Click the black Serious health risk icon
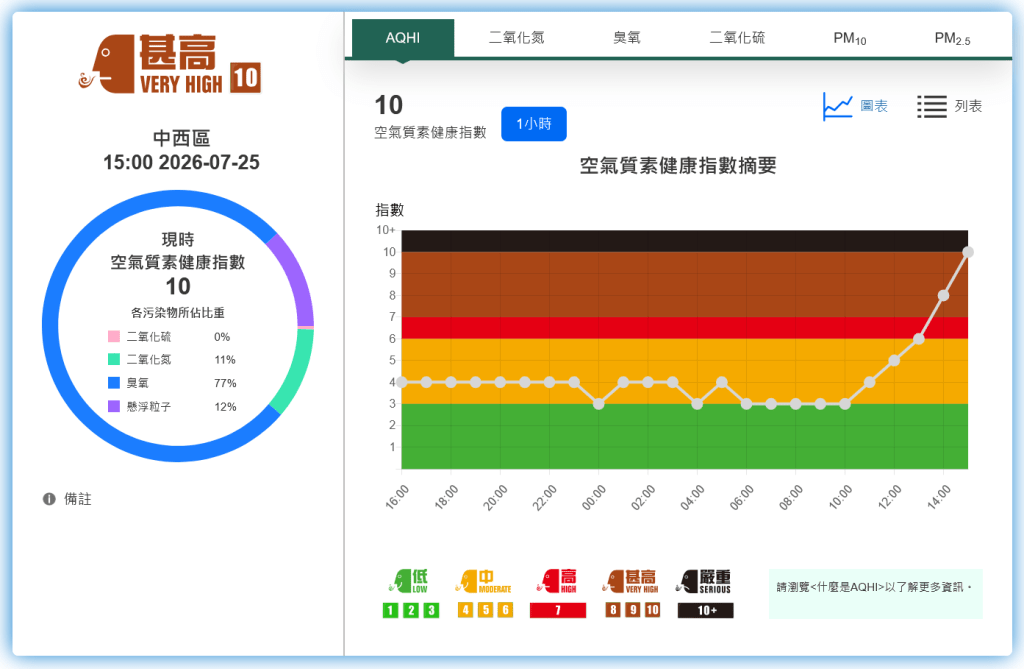 (x=705, y=581)
